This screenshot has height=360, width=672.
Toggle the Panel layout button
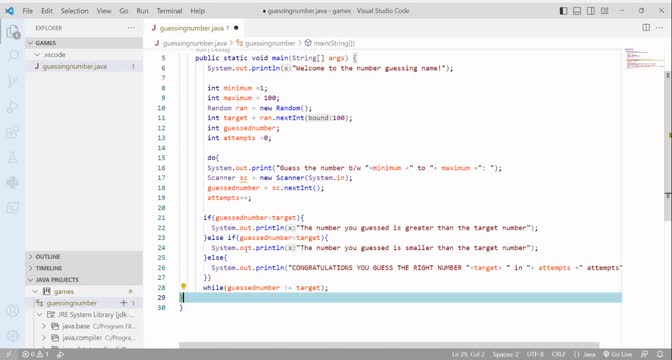pyautogui.click(x=577, y=11)
